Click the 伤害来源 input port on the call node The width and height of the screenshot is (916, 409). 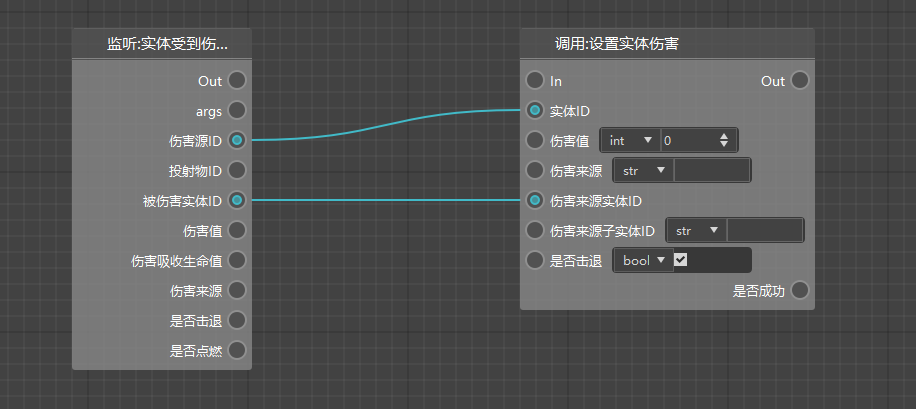click(x=535, y=171)
